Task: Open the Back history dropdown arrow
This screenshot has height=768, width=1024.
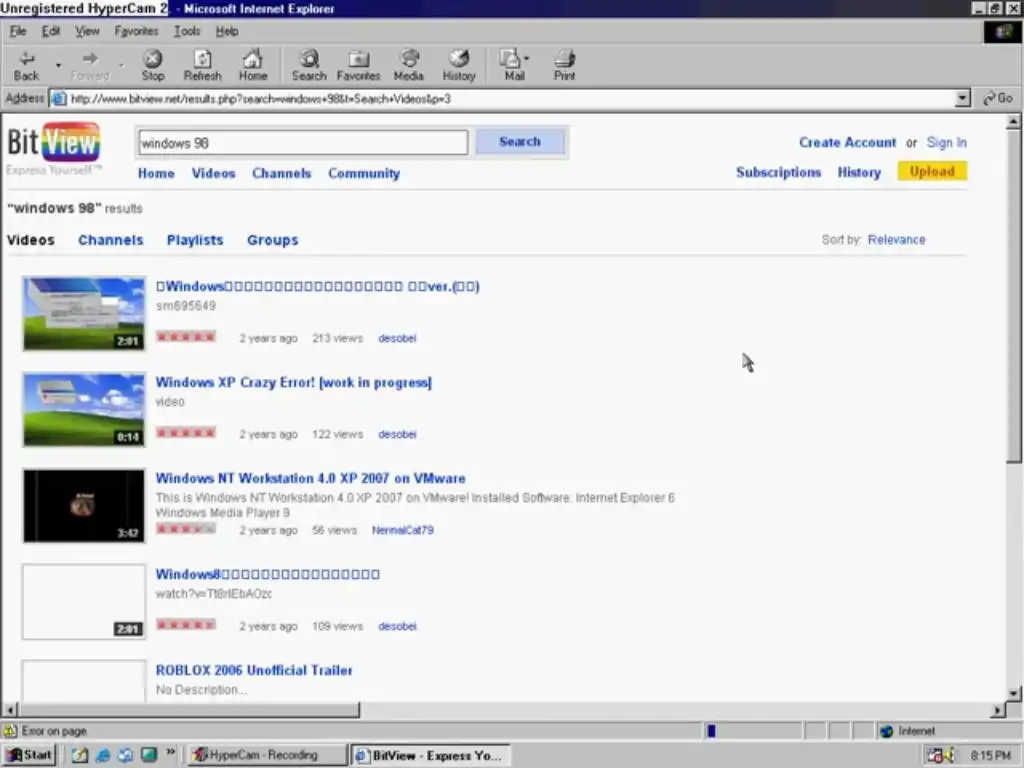Action: tap(58, 65)
